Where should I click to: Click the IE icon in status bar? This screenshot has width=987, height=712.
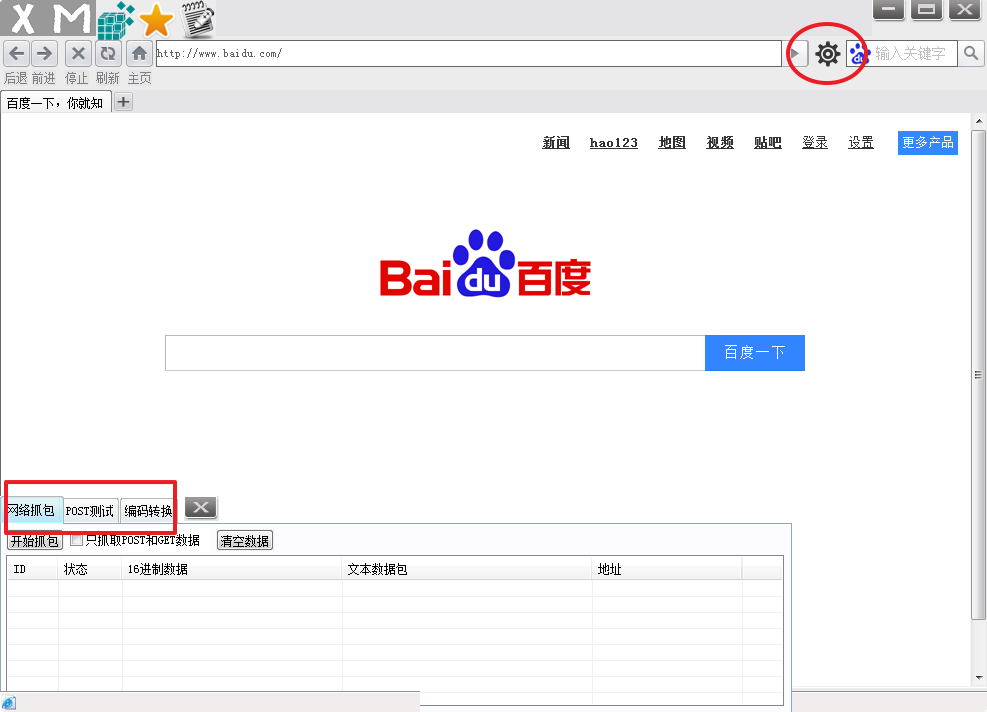tap(8, 703)
